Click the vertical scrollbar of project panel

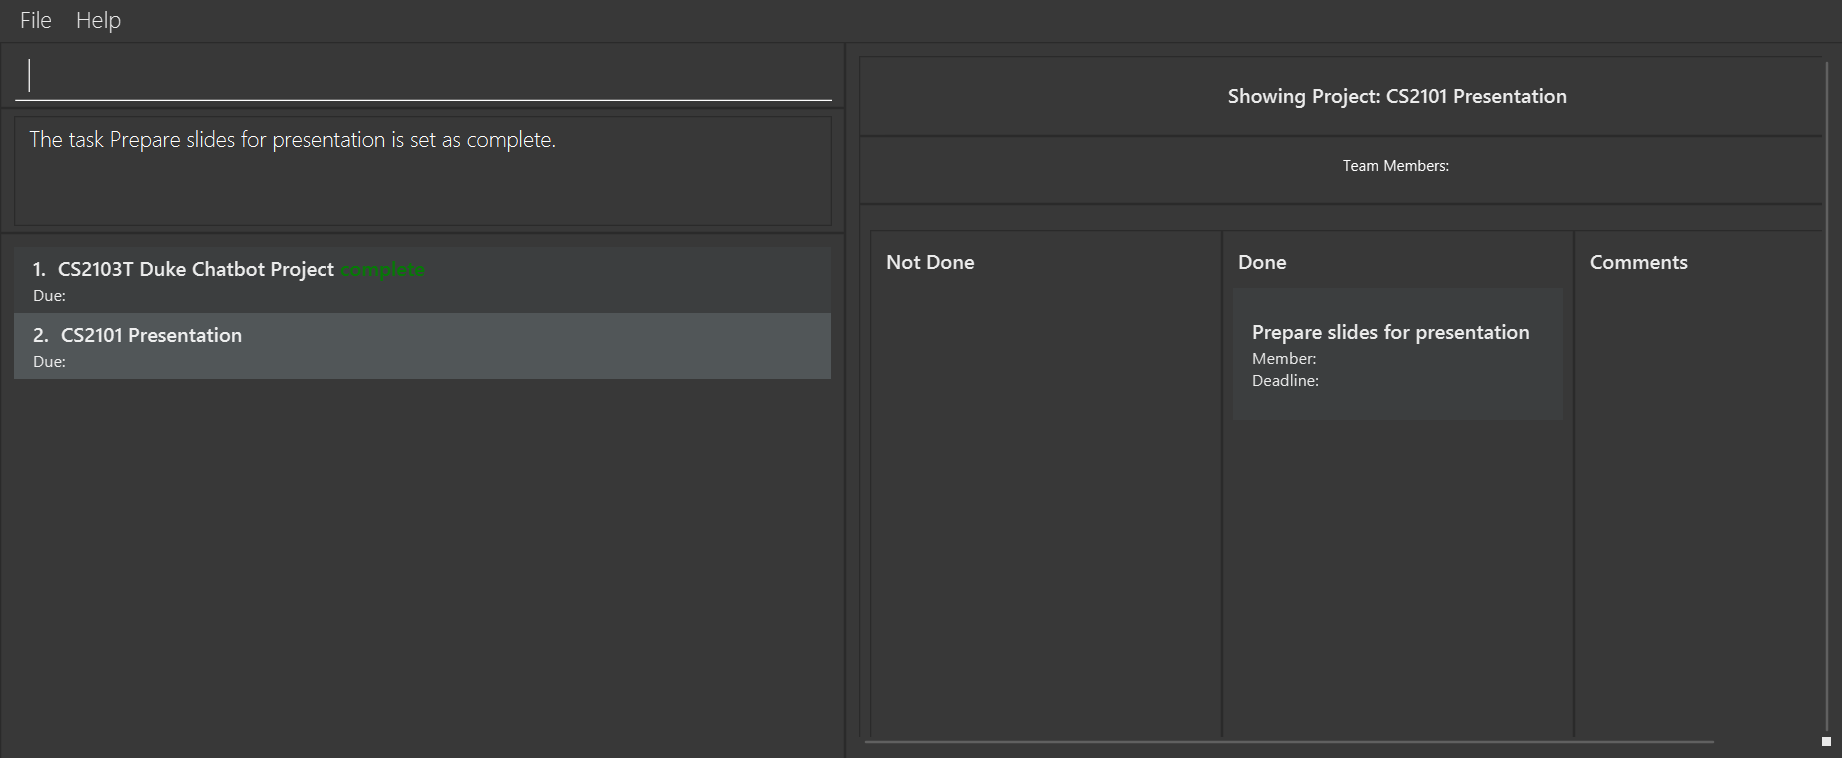coord(1826,395)
